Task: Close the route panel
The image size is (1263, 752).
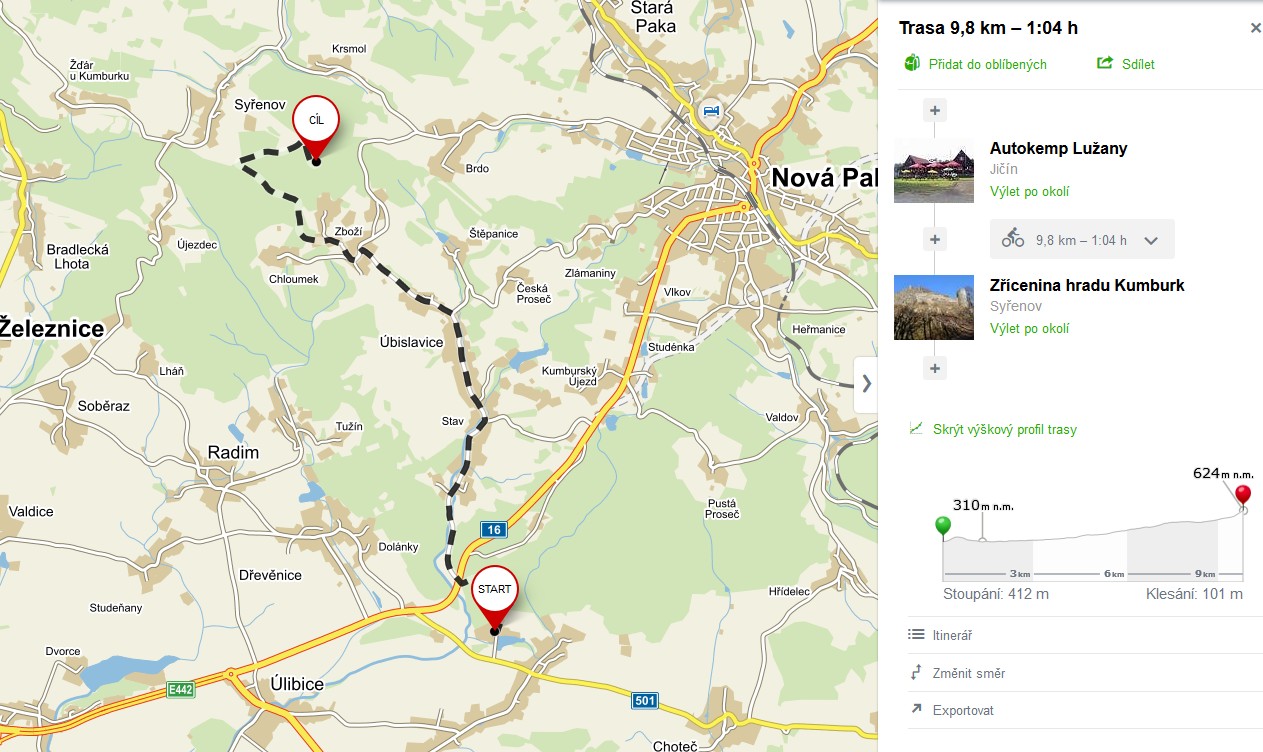Action: coord(1256,28)
